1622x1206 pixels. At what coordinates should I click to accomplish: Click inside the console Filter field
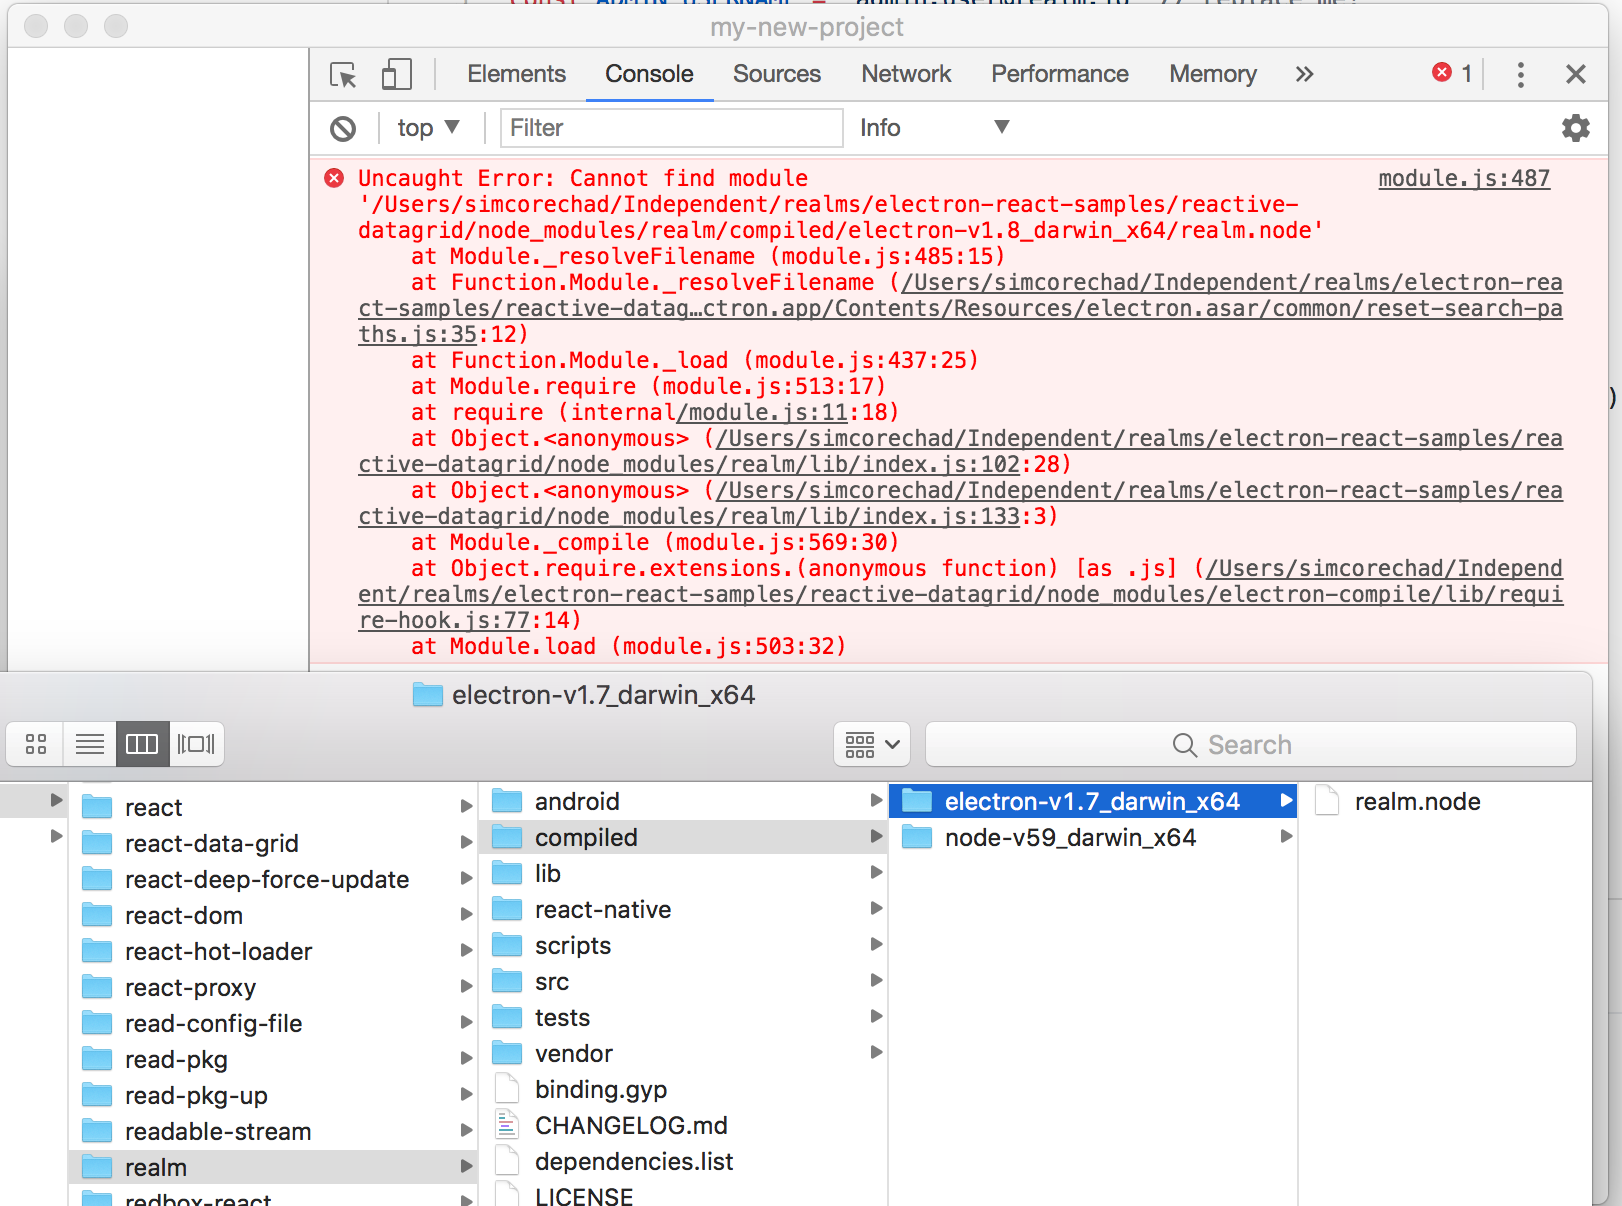tap(670, 128)
